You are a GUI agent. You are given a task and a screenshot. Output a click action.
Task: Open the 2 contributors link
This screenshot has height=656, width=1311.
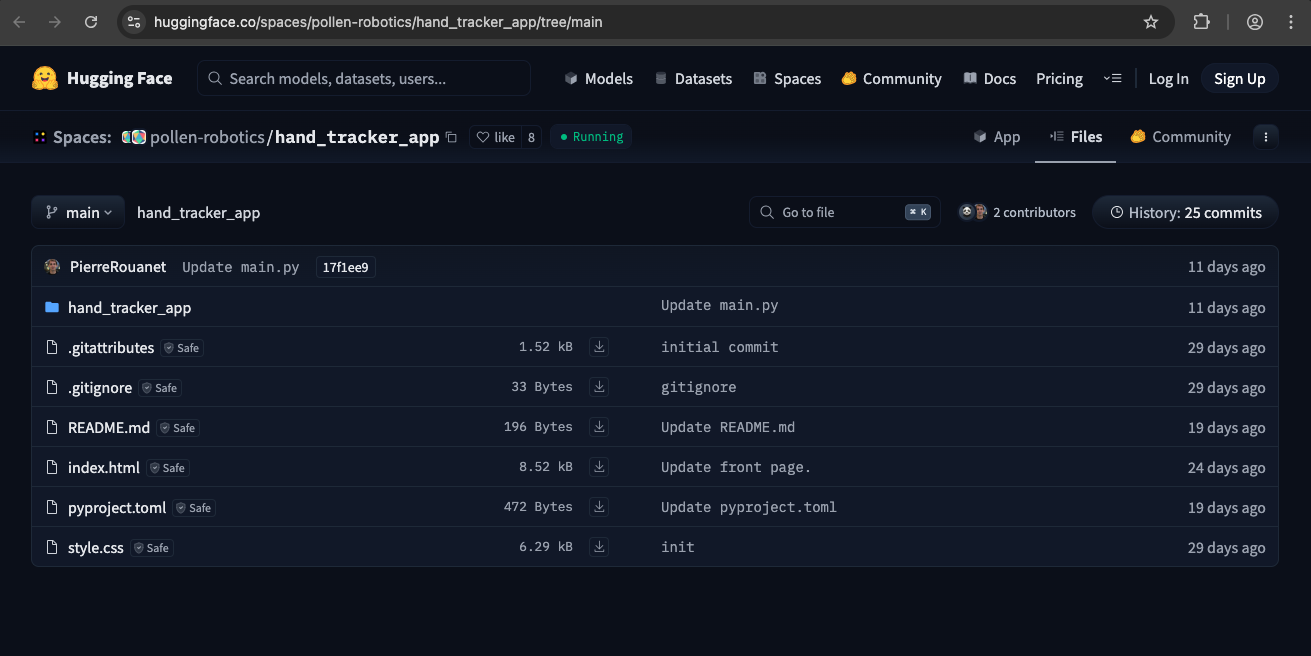[x=1034, y=213]
